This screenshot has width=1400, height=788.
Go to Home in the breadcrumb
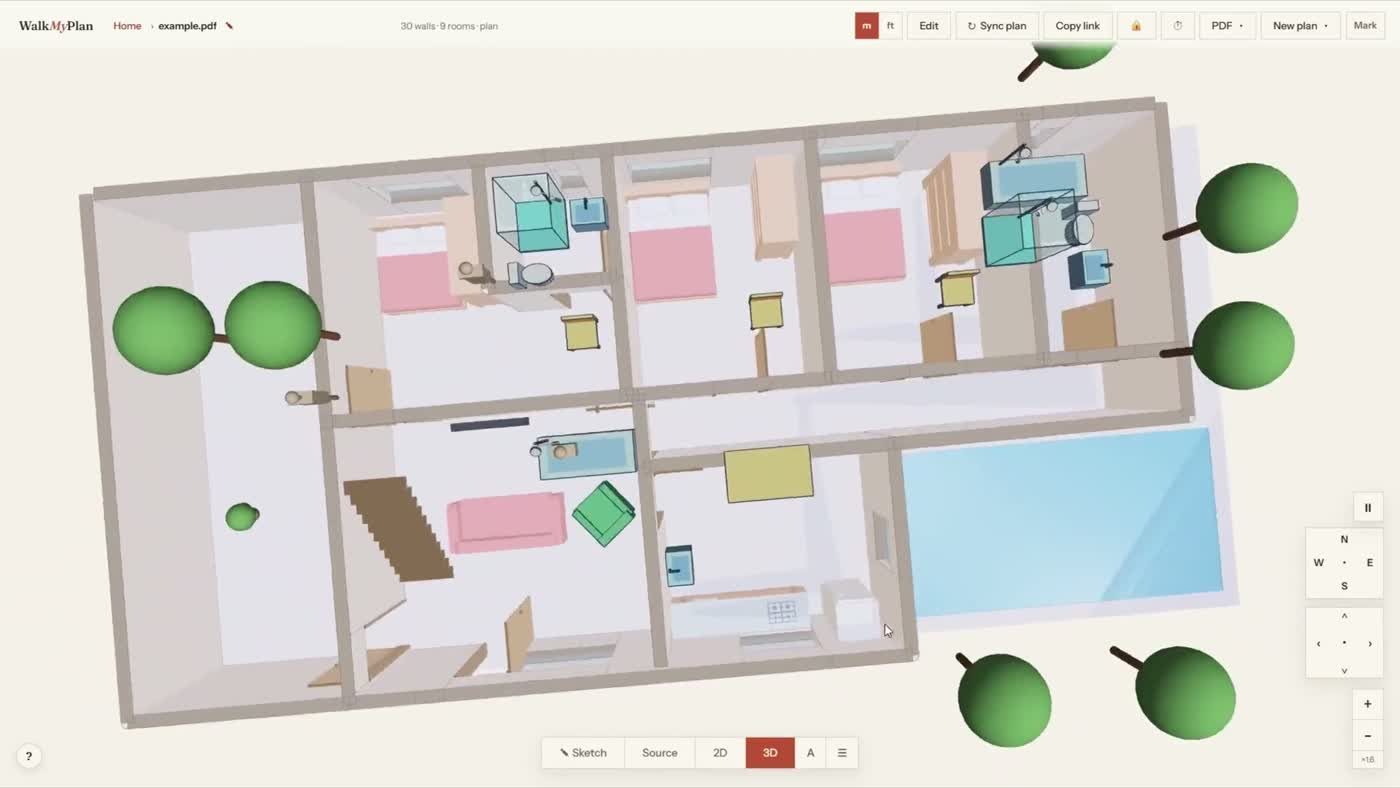coord(127,26)
